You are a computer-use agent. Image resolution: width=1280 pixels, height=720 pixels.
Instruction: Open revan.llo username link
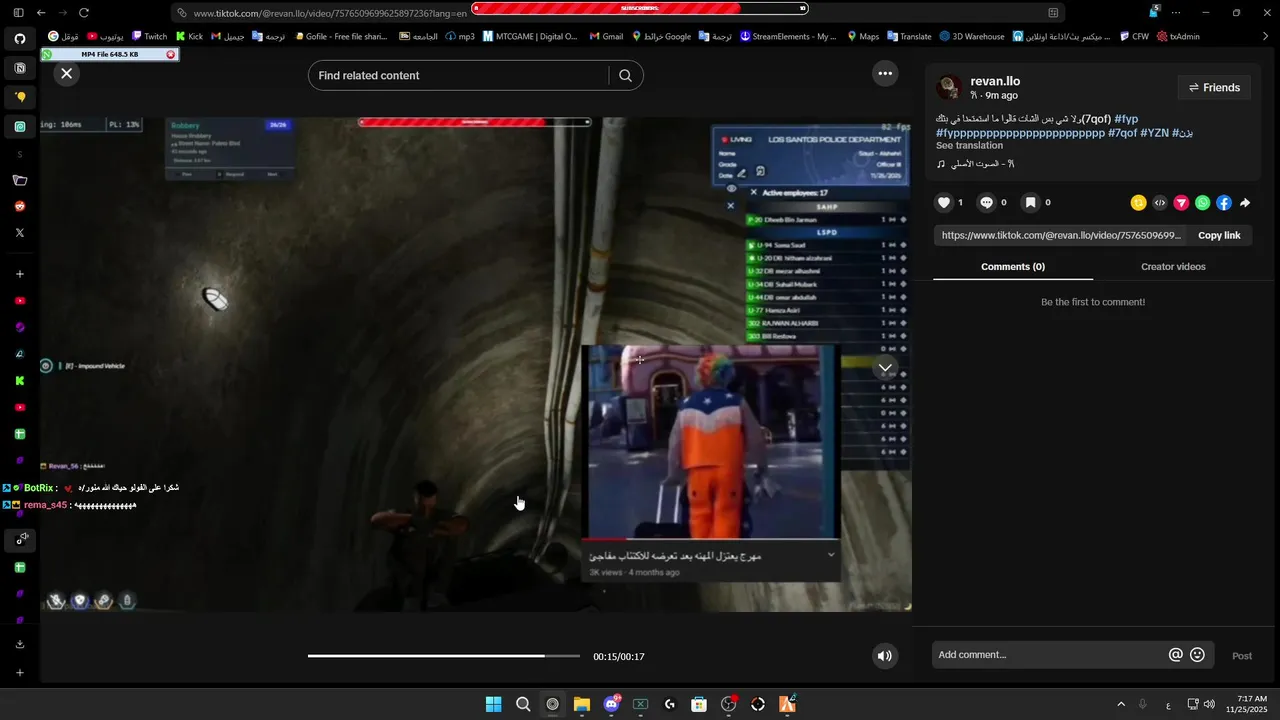click(995, 81)
